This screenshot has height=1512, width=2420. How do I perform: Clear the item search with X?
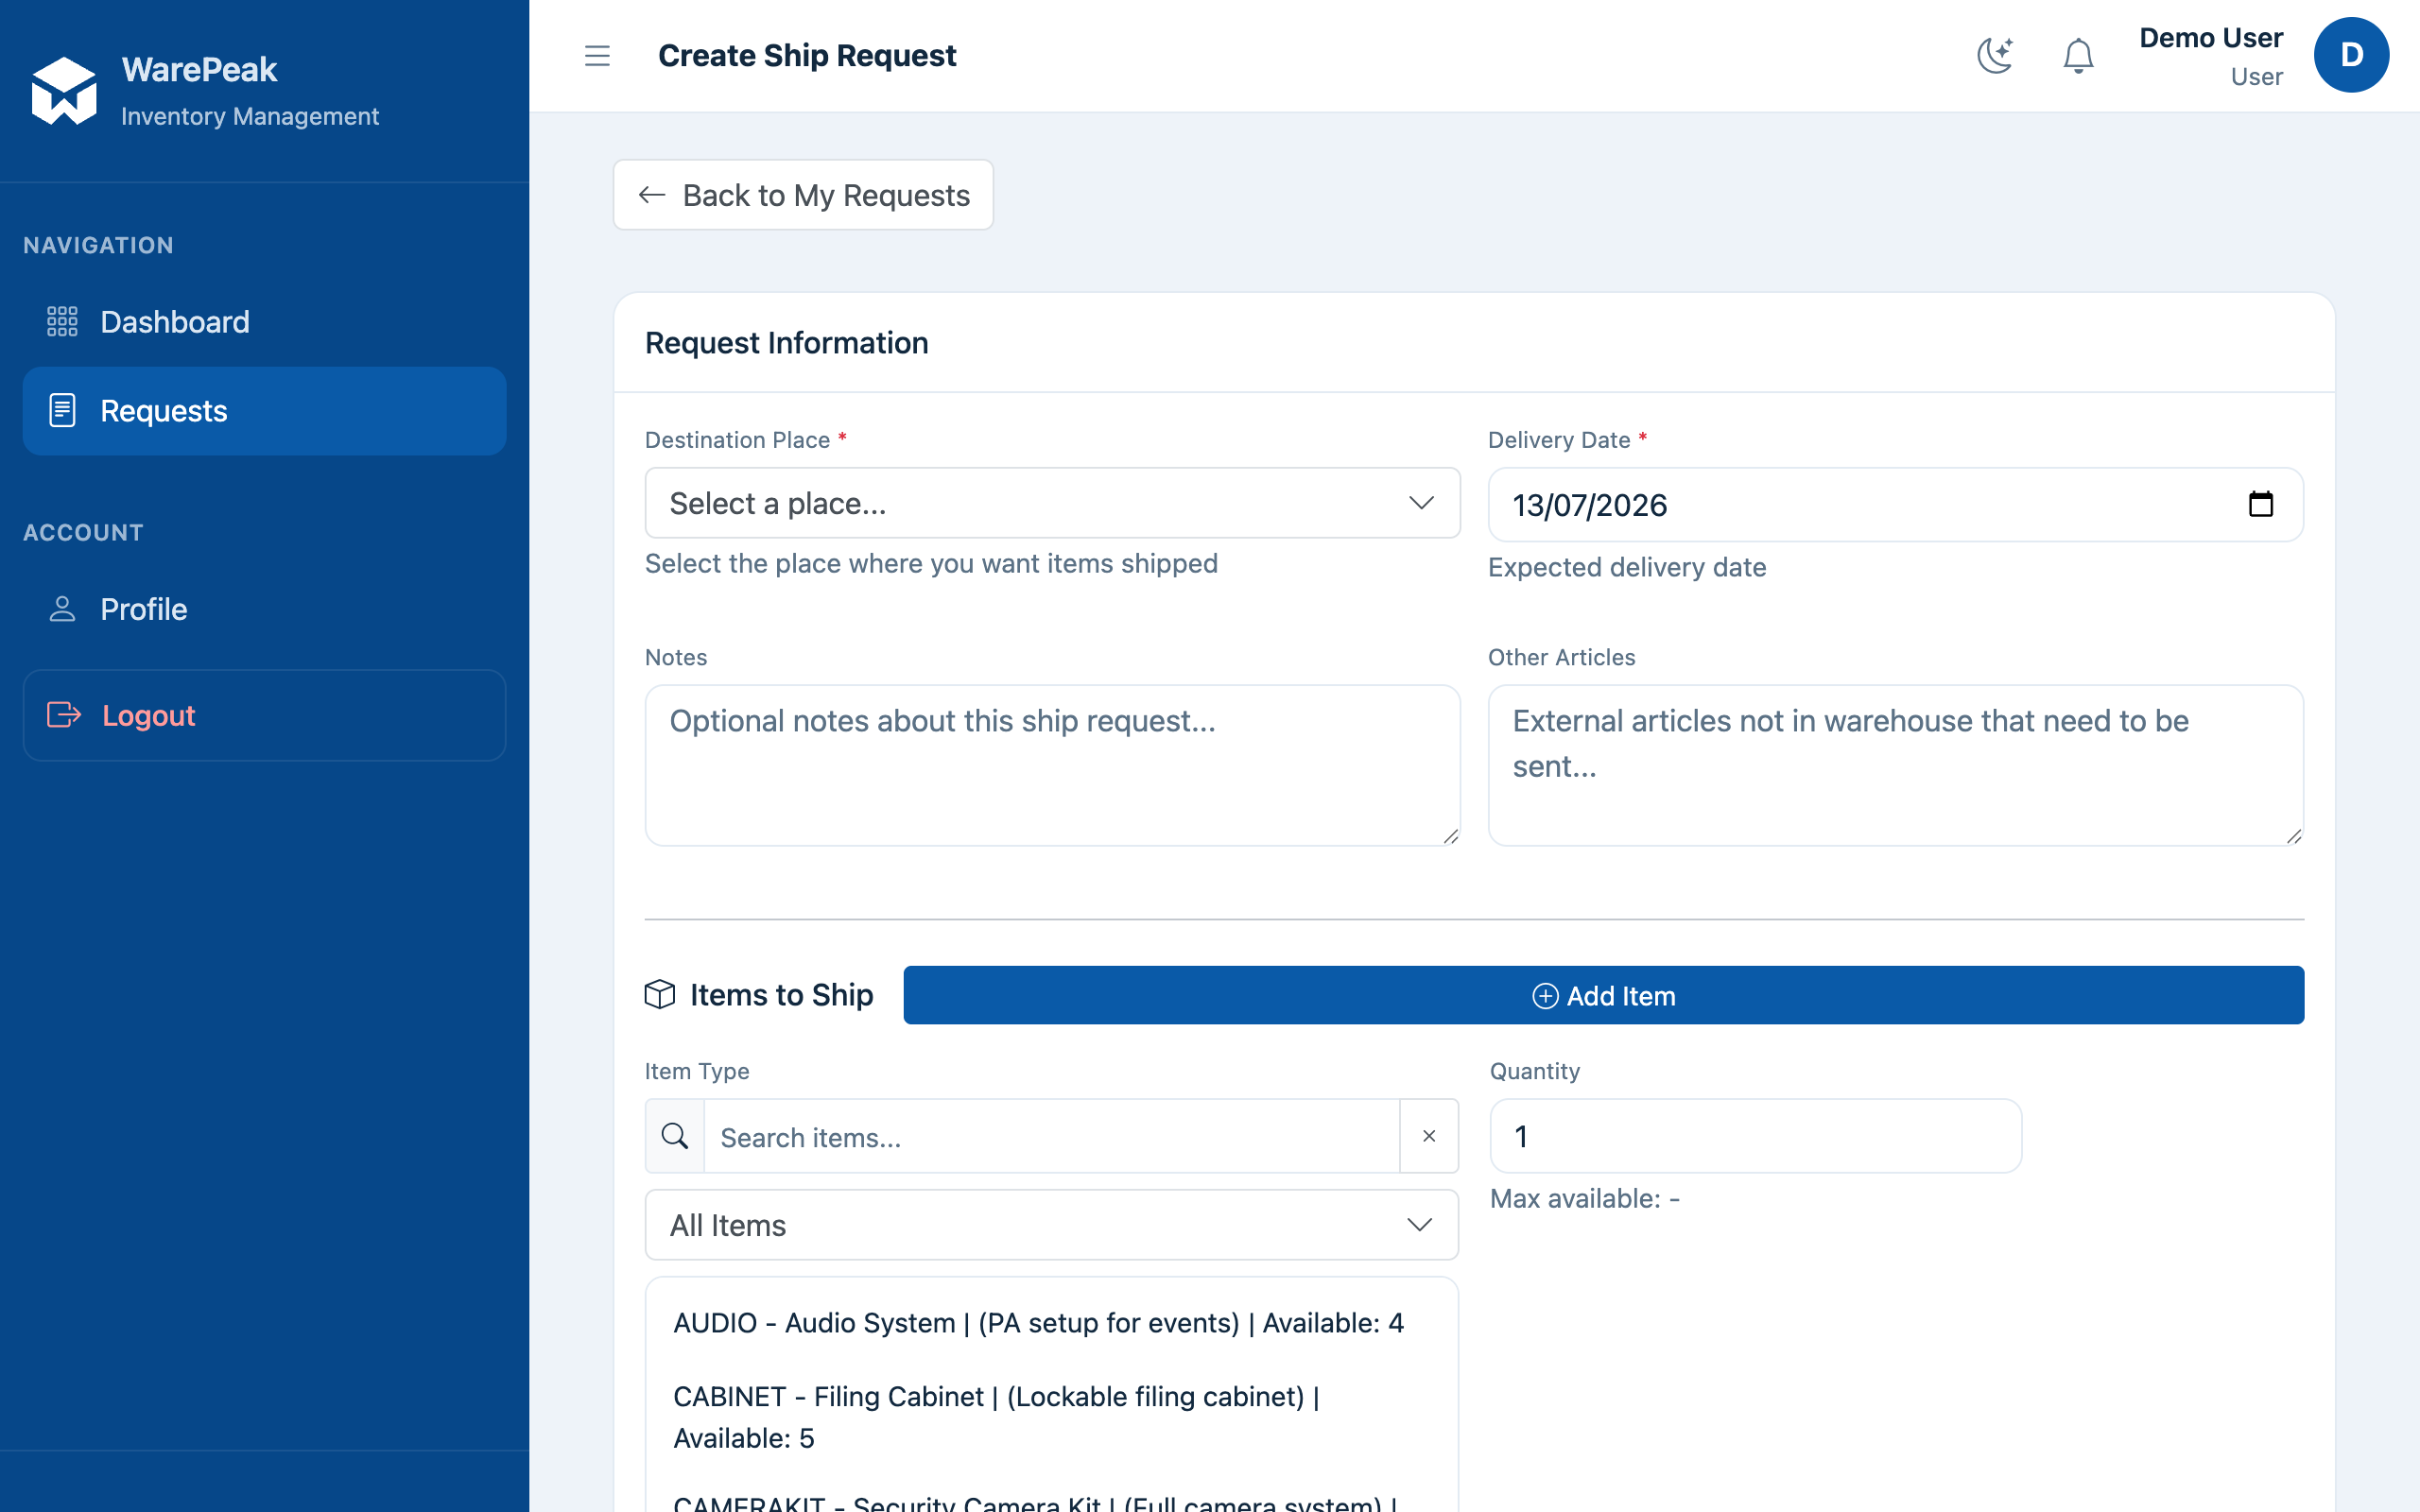point(1429,1136)
